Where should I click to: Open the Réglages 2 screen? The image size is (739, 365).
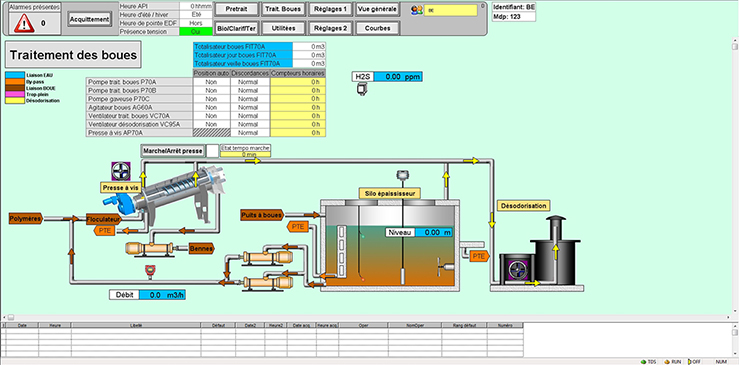pos(330,28)
